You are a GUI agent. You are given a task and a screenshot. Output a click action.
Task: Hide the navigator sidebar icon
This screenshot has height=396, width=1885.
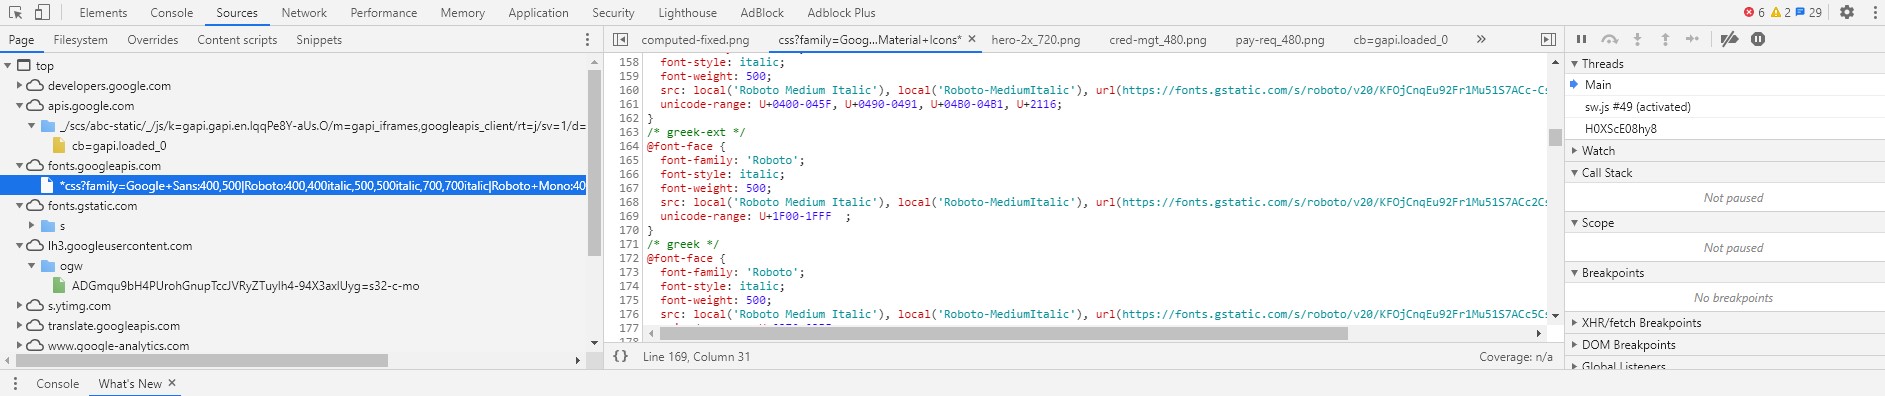tap(620, 39)
